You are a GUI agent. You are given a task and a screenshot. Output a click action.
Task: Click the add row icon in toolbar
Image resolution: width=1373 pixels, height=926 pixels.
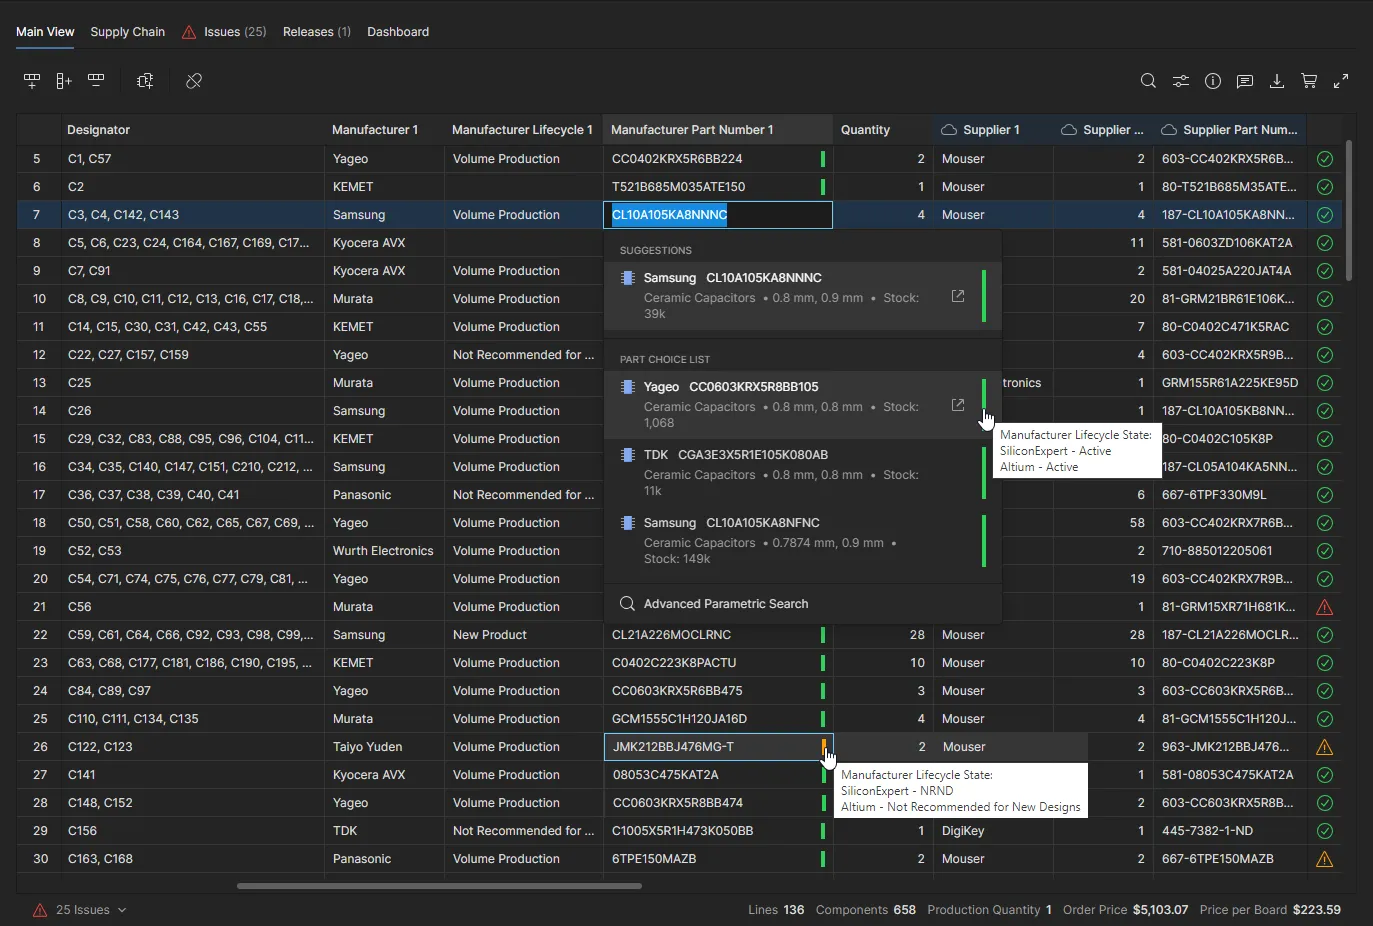click(32, 81)
